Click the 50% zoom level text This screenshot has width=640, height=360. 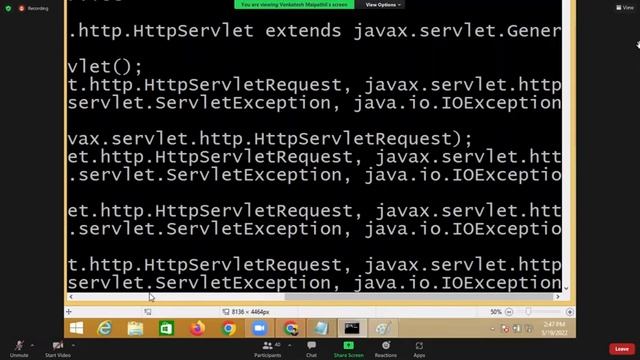496,312
